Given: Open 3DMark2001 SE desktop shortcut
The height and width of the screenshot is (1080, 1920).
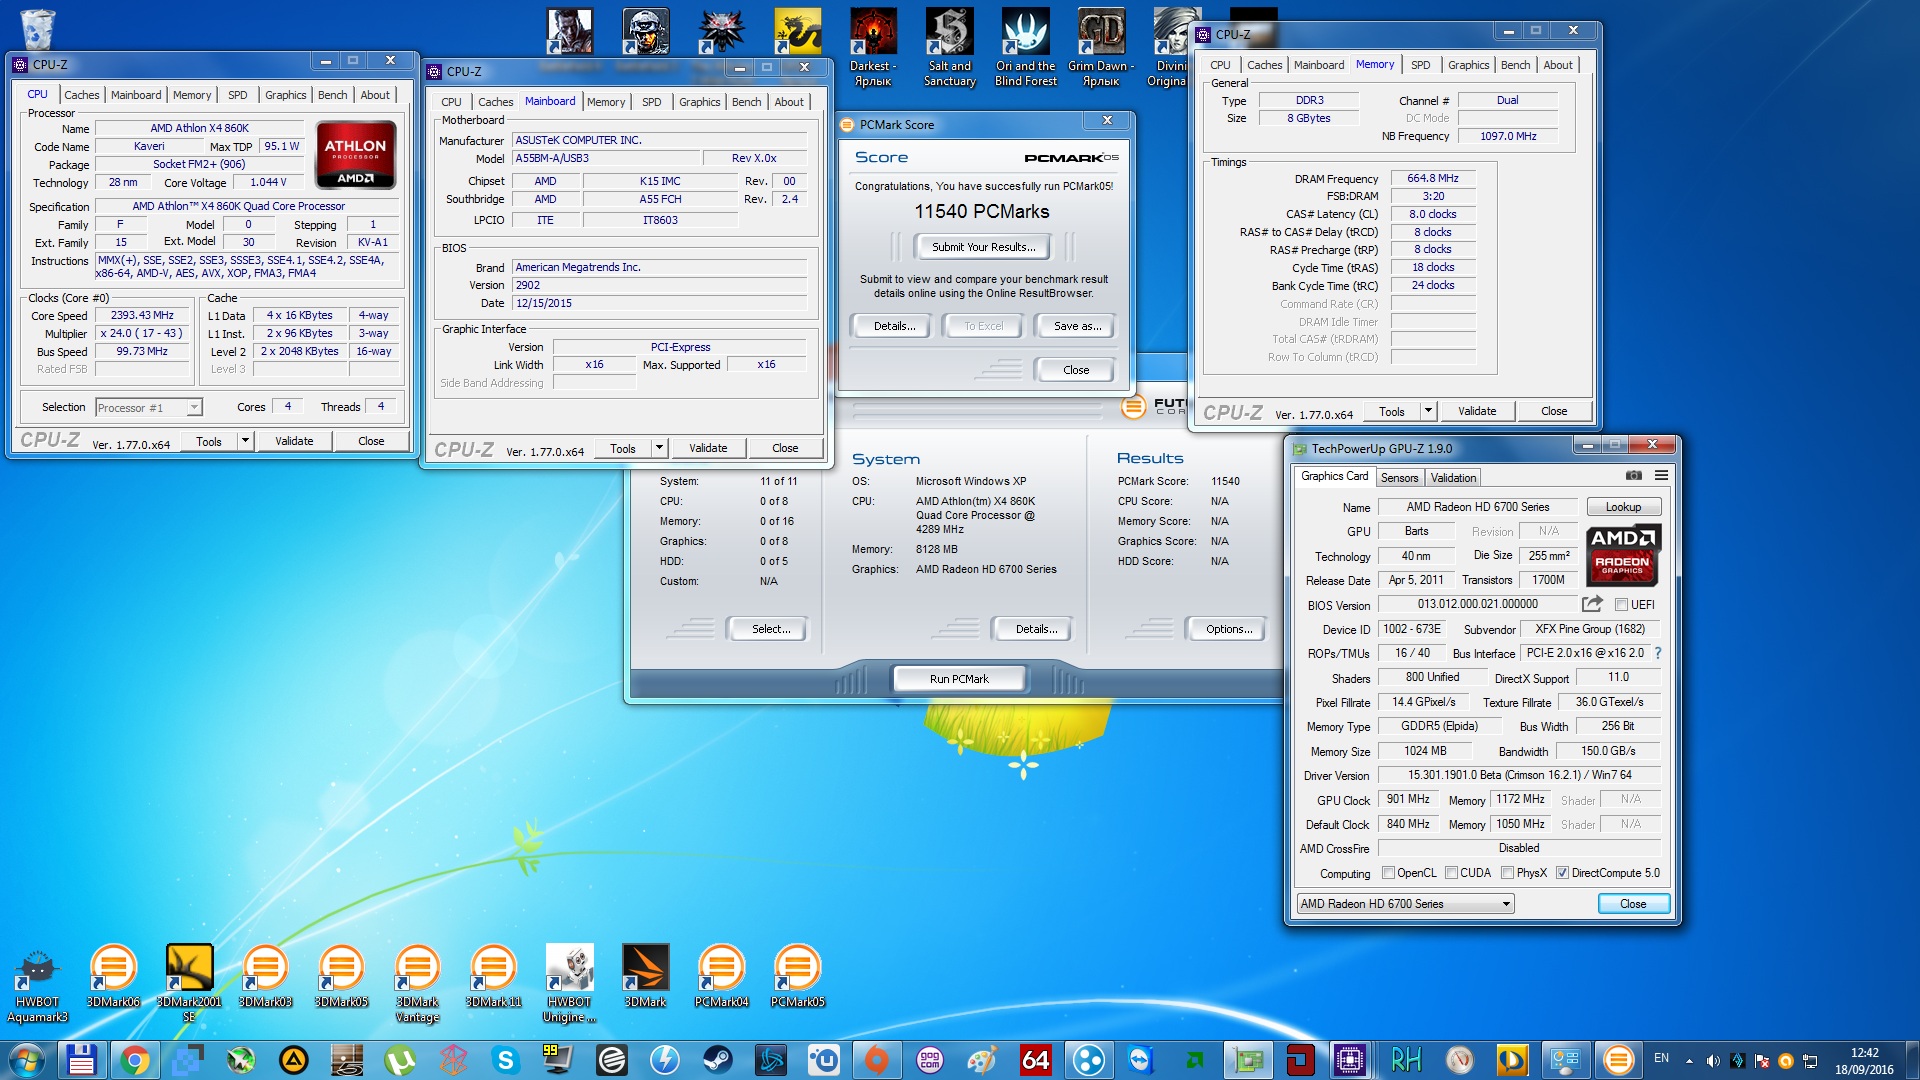Looking at the screenshot, I should tap(189, 984).
